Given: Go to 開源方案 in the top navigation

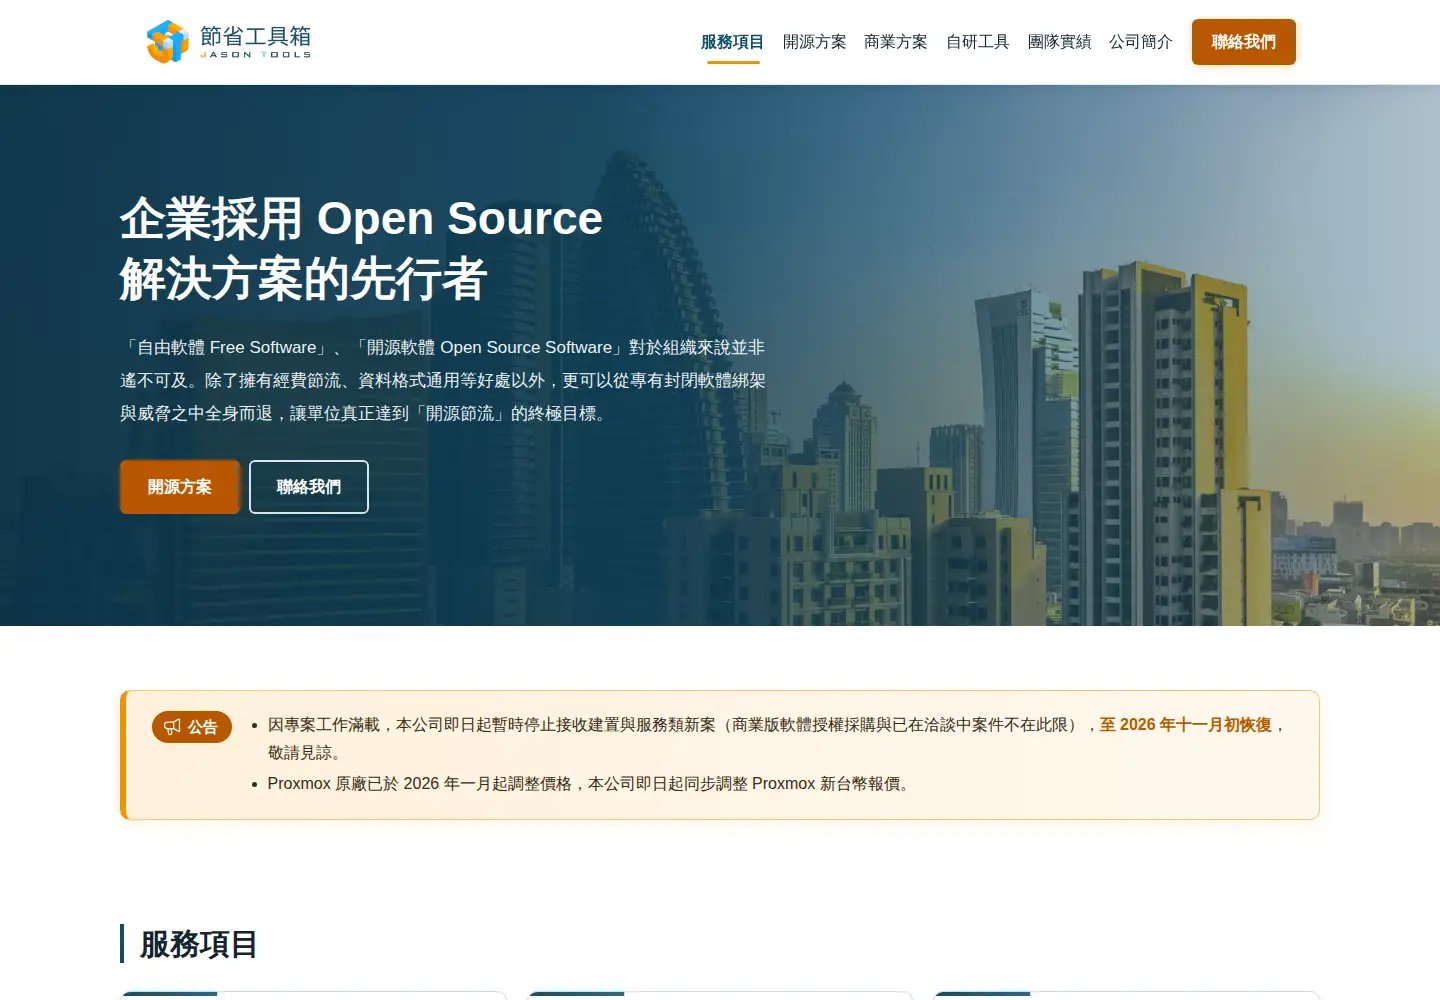Looking at the screenshot, I should click(814, 42).
